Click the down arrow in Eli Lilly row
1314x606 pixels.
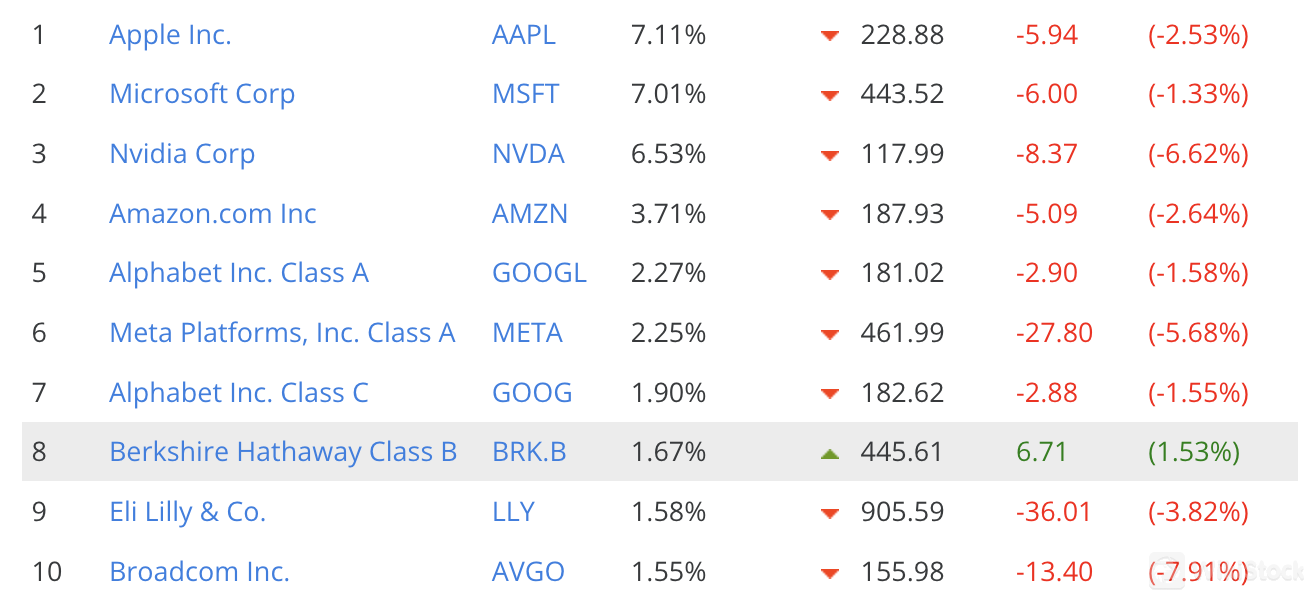(829, 513)
